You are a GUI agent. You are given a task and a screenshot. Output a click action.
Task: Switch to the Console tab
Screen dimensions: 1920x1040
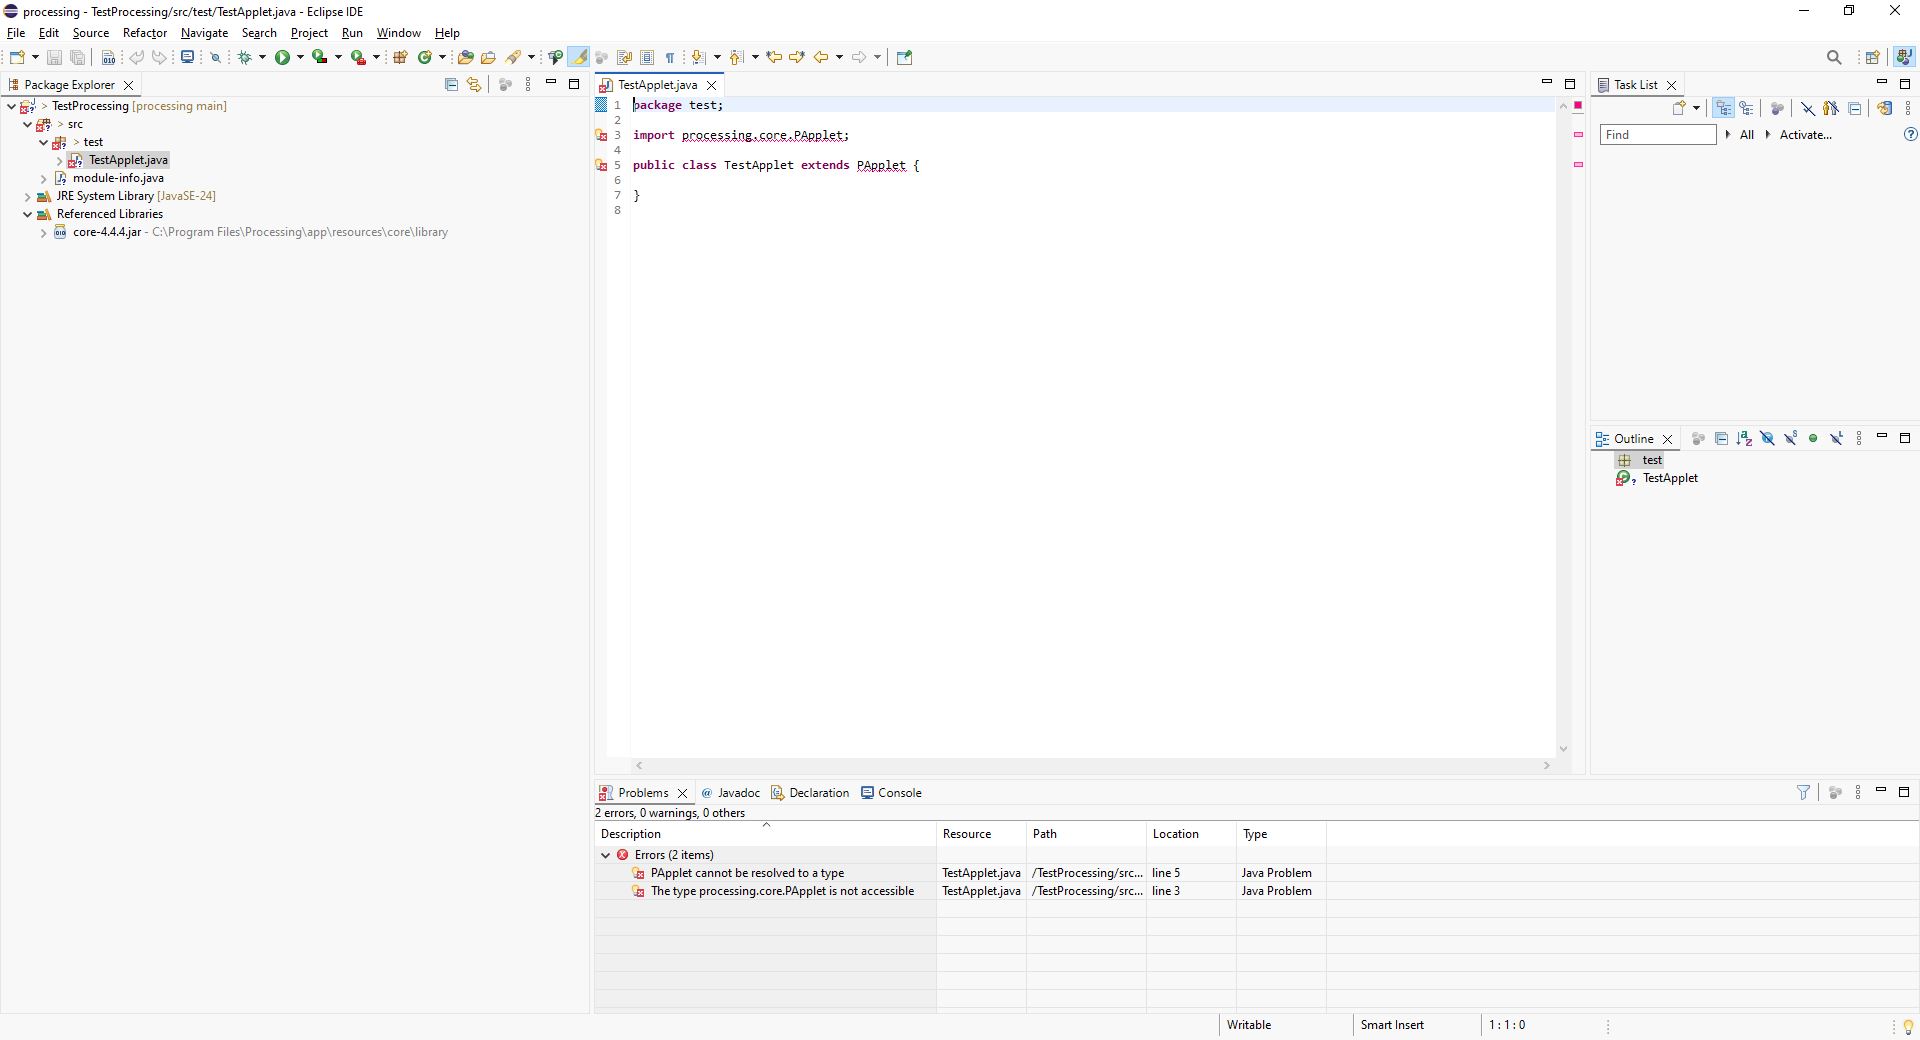tap(891, 793)
